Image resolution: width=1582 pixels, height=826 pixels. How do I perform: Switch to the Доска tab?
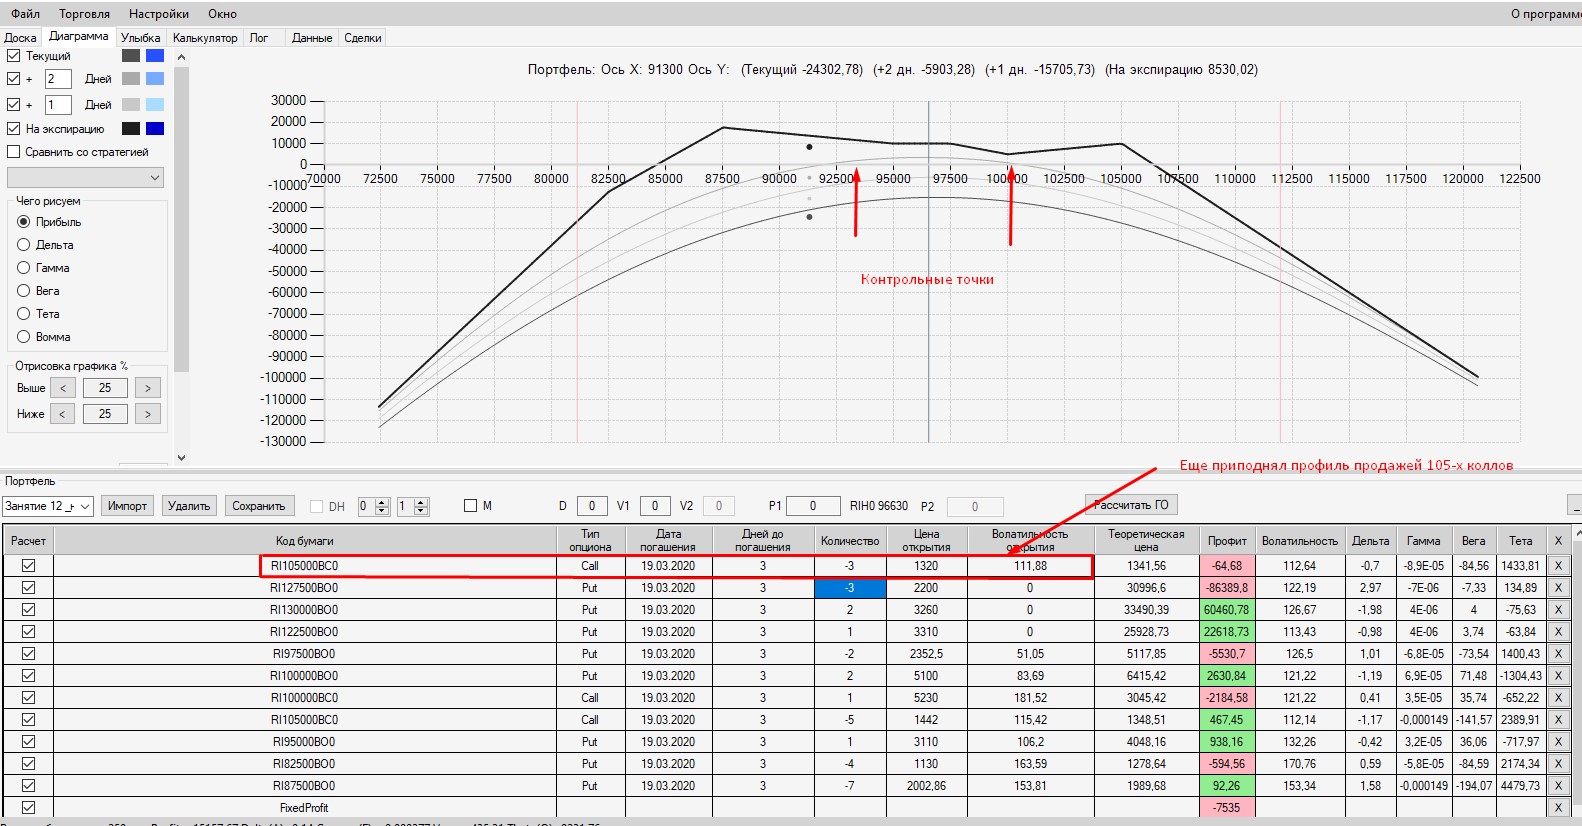tap(20, 38)
